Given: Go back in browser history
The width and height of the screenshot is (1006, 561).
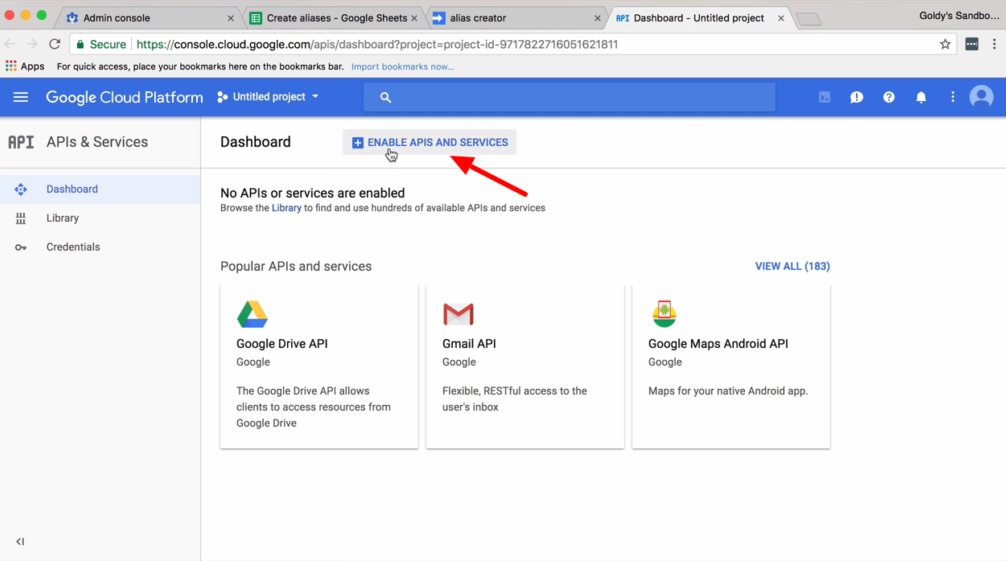Looking at the screenshot, I should [x=10, y=44].
